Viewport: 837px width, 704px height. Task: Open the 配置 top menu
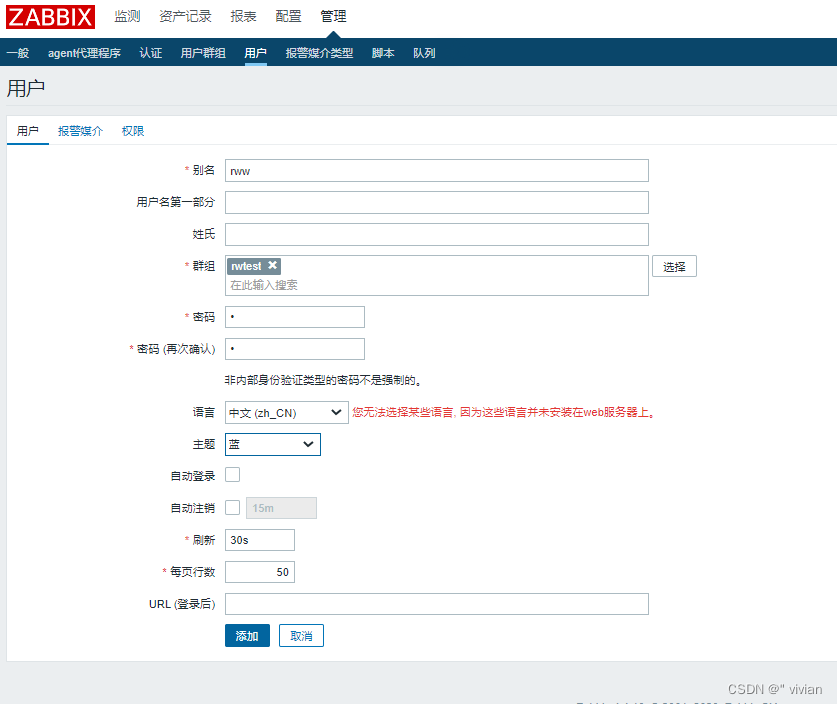point(288,17)
